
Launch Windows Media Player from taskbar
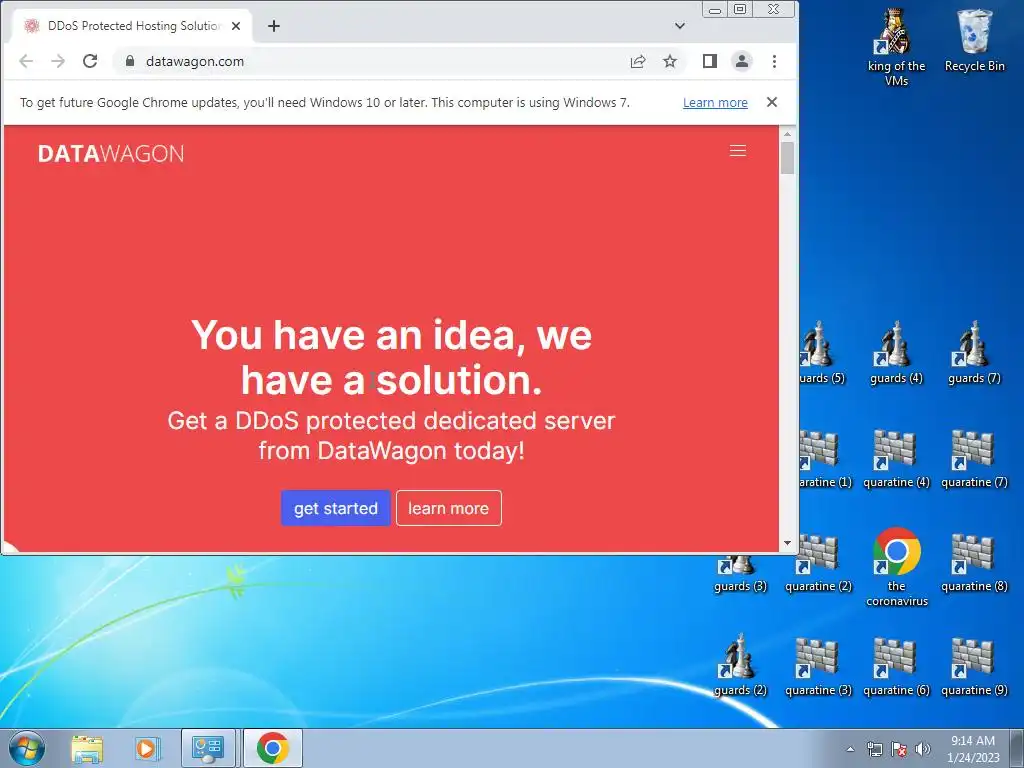click(x=148, y=749)
